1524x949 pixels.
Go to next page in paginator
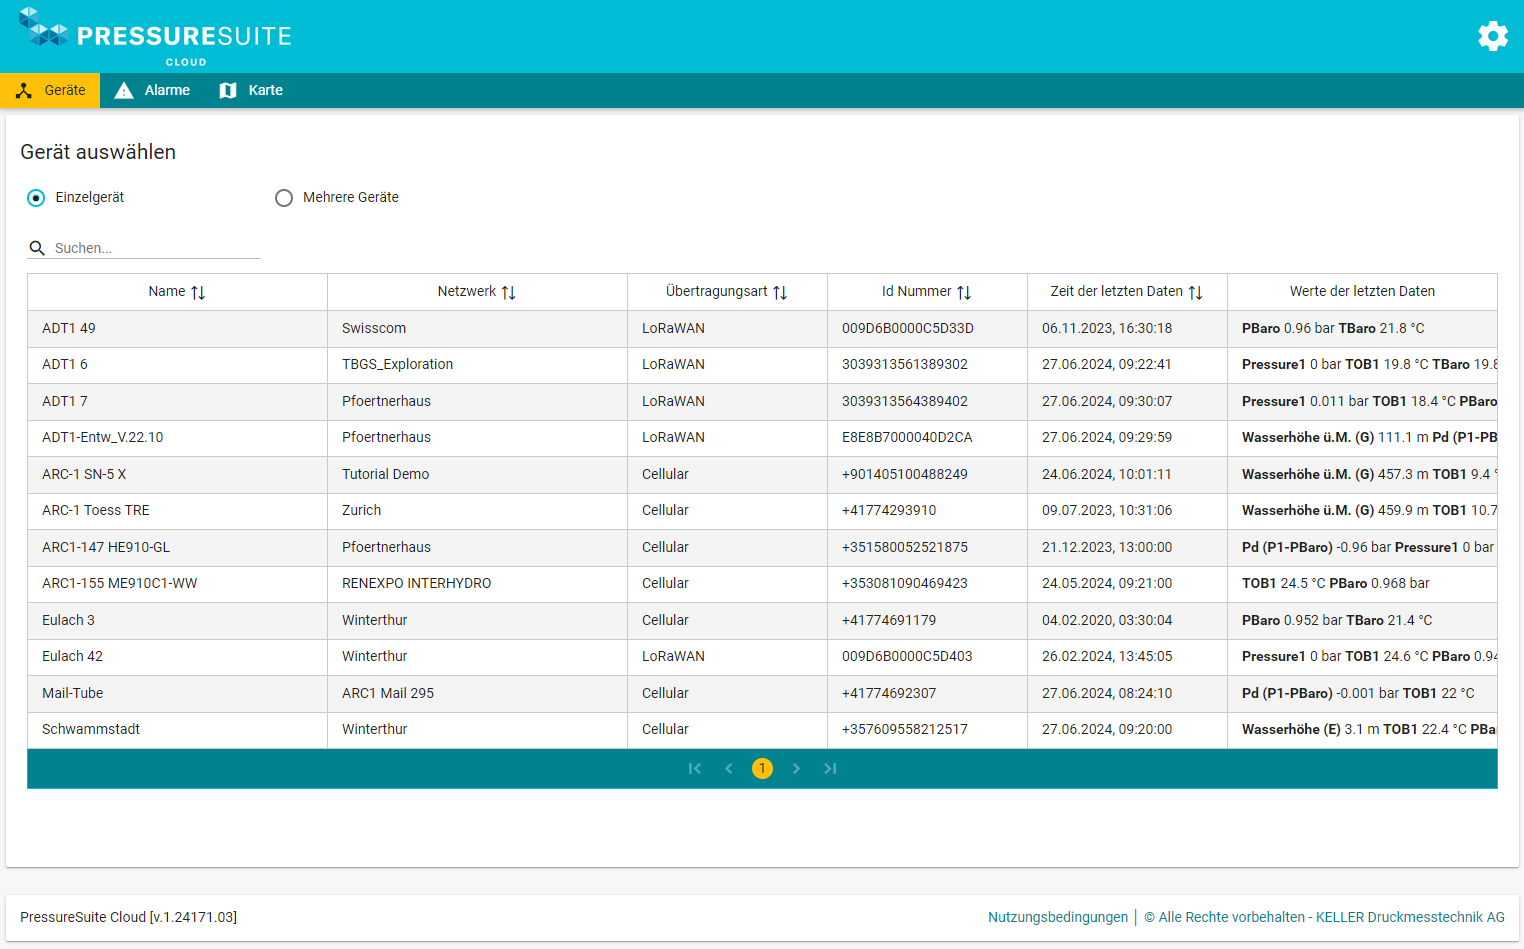796,769
